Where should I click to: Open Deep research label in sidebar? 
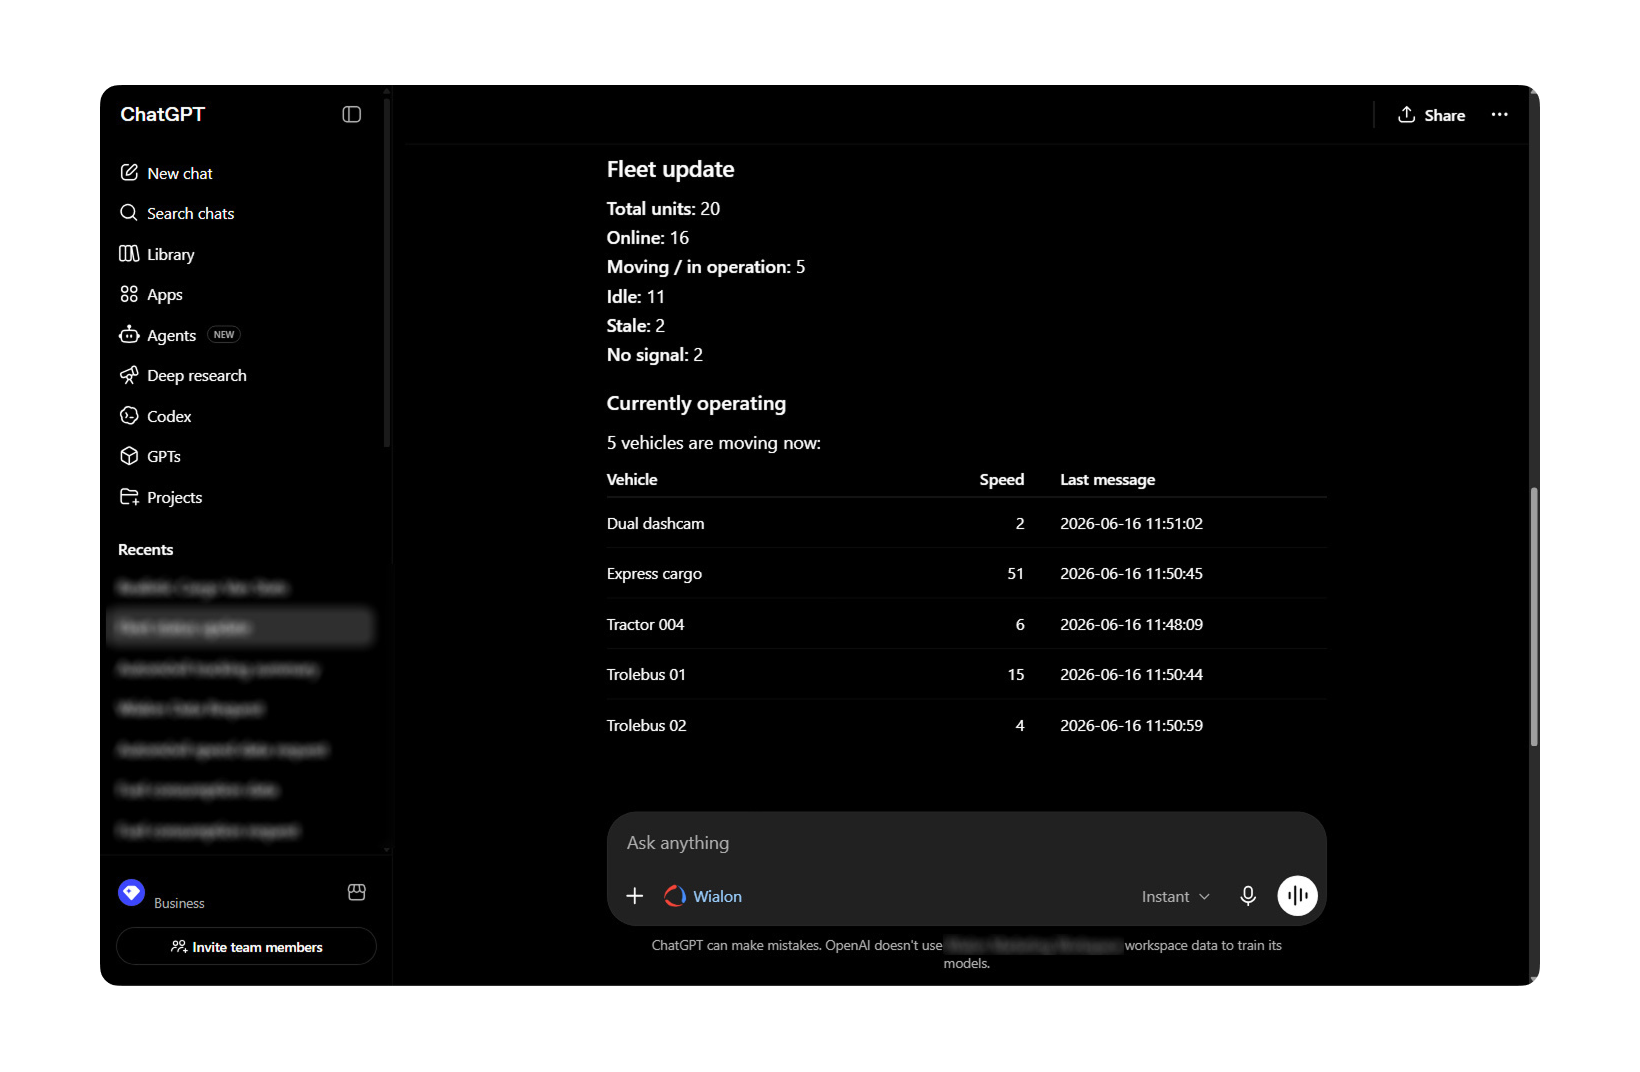(197, 375)
